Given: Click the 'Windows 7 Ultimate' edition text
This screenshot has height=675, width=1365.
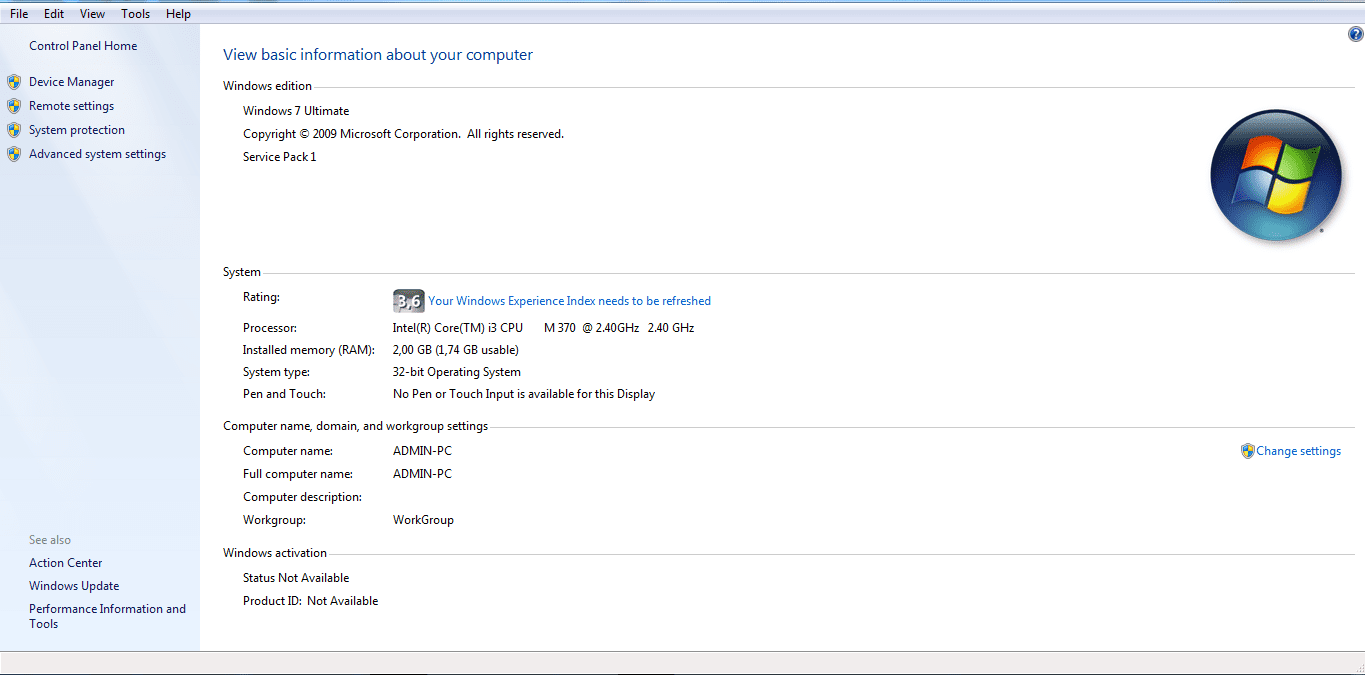Looking at the screenshot, I should click(x=296, y=111).
